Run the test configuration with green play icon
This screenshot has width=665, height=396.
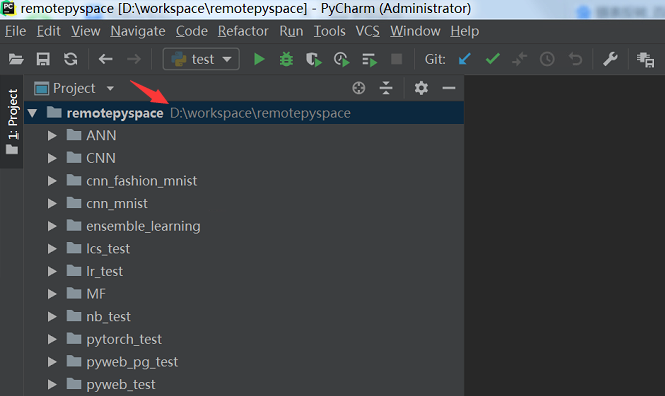click(259, 59)
